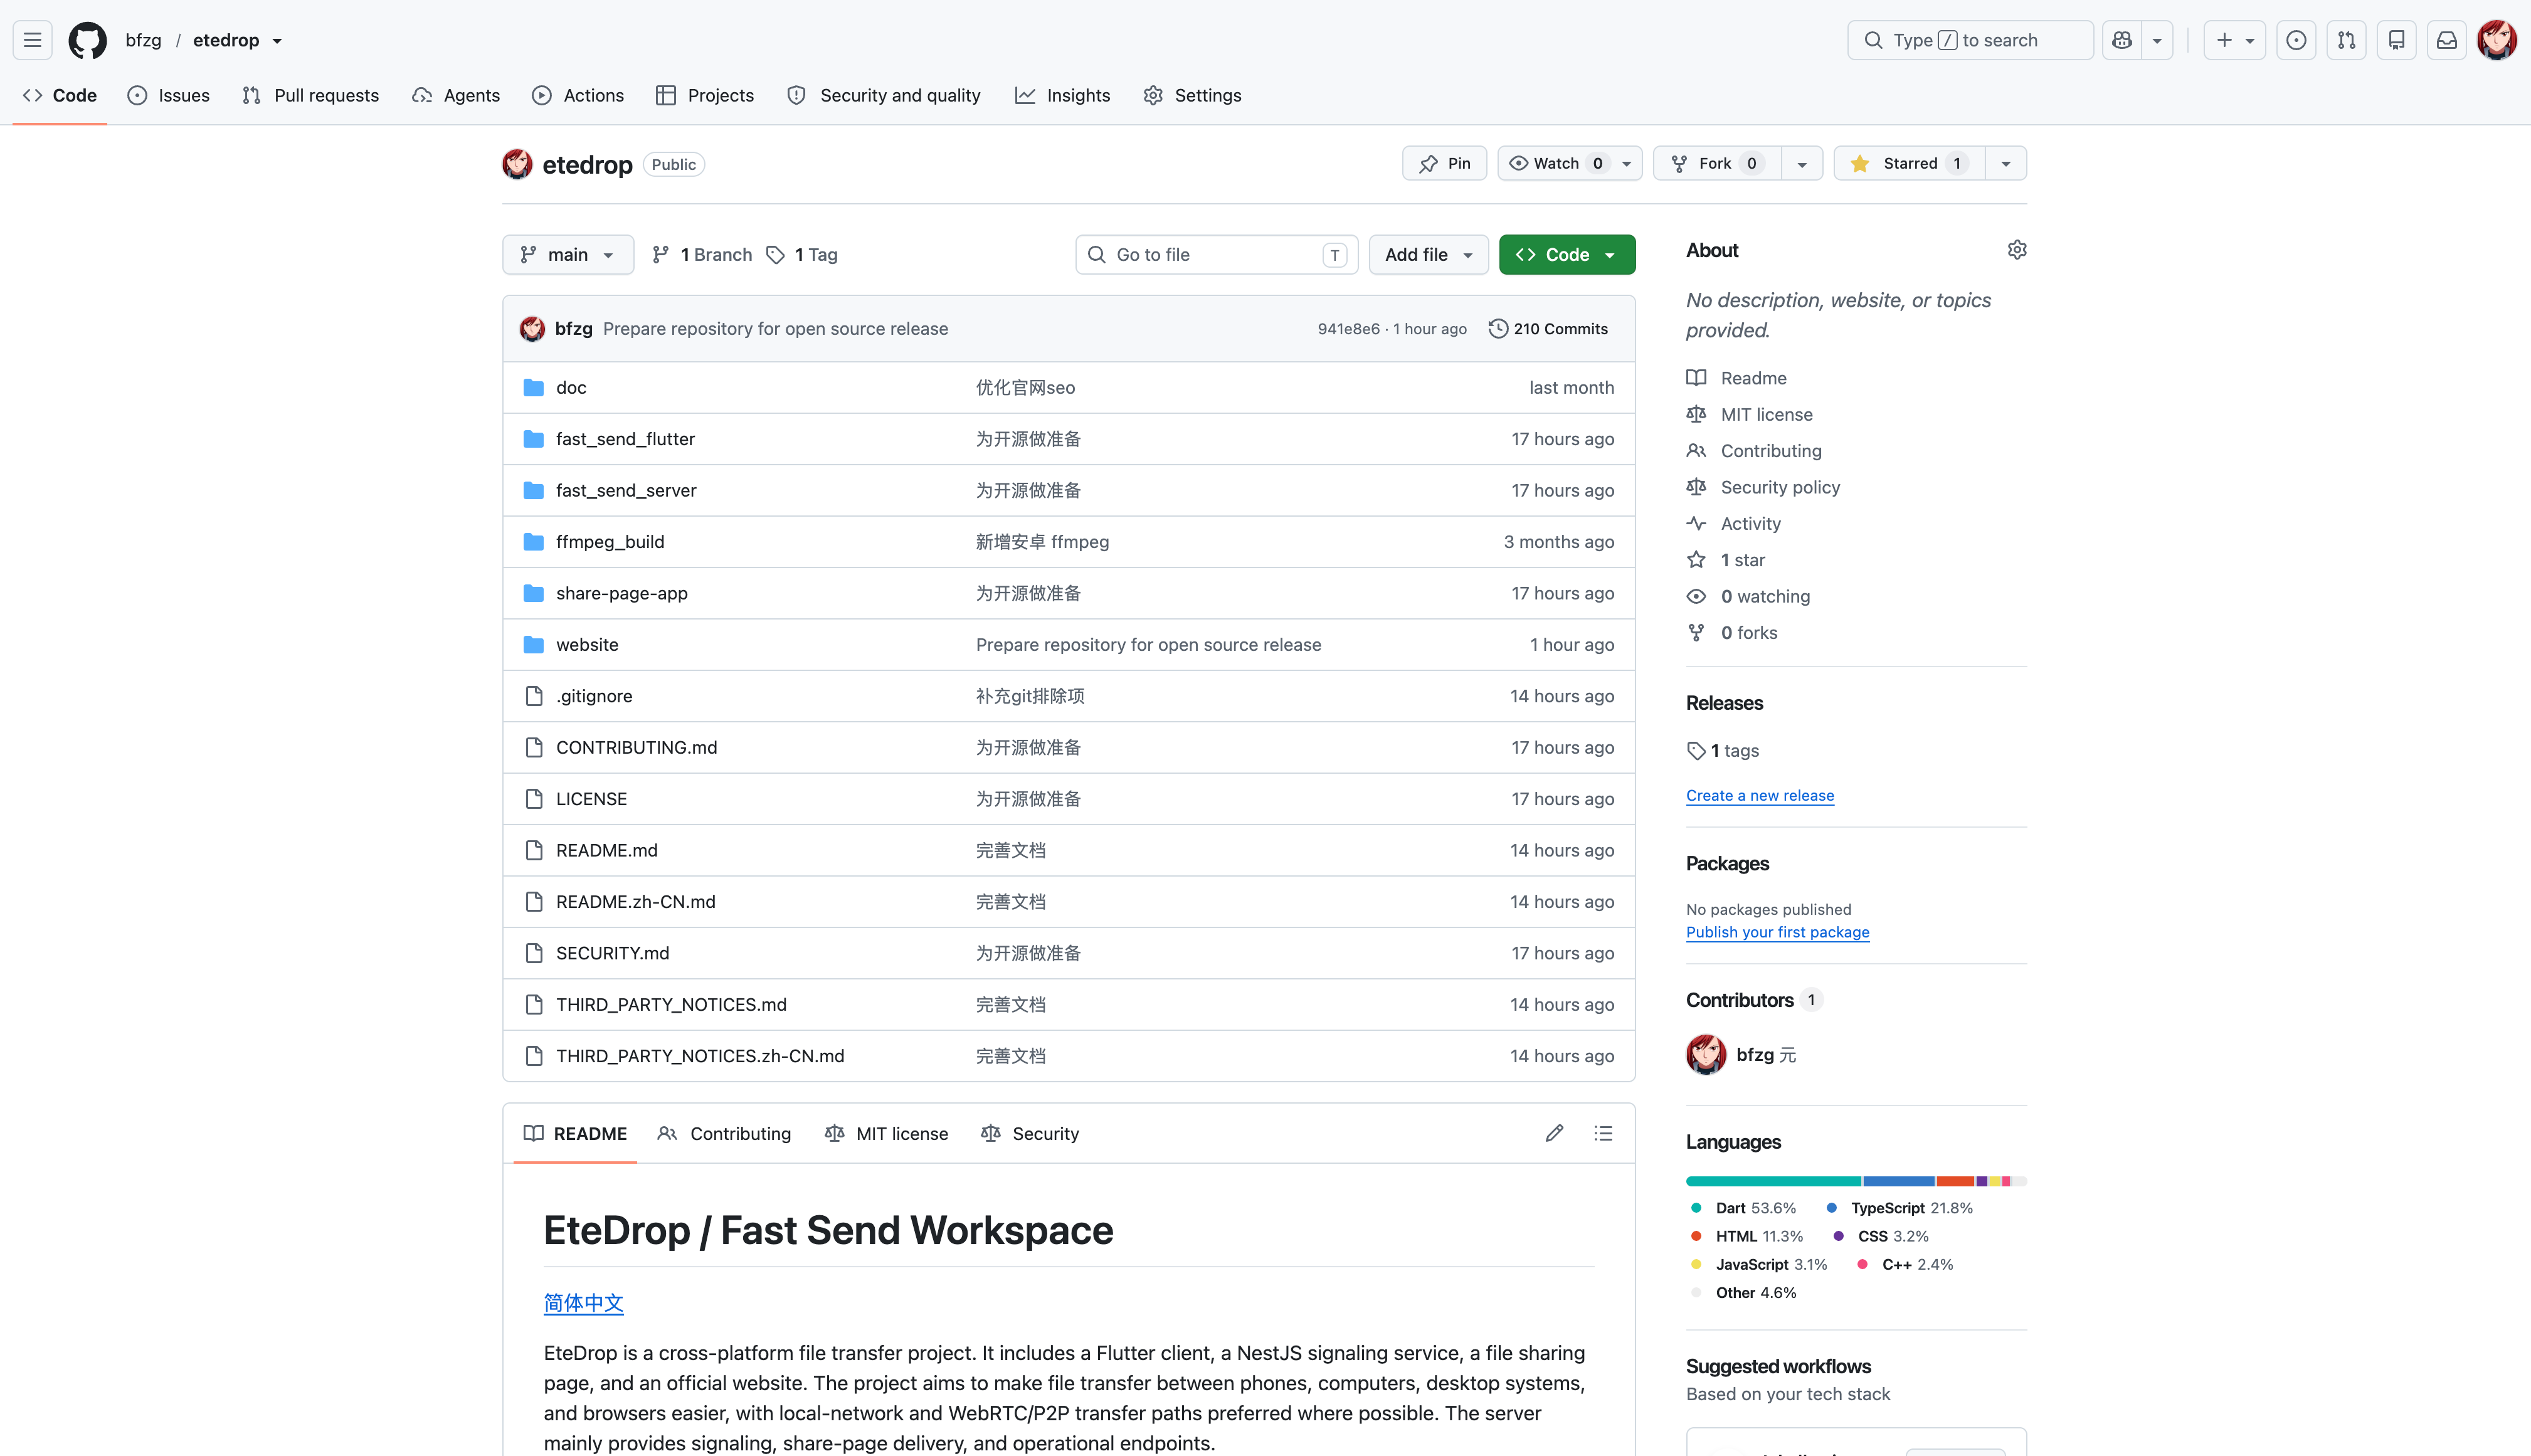2531x1456 pixels.
Task: Expand the main branch selector
Action: pos(567,255)
